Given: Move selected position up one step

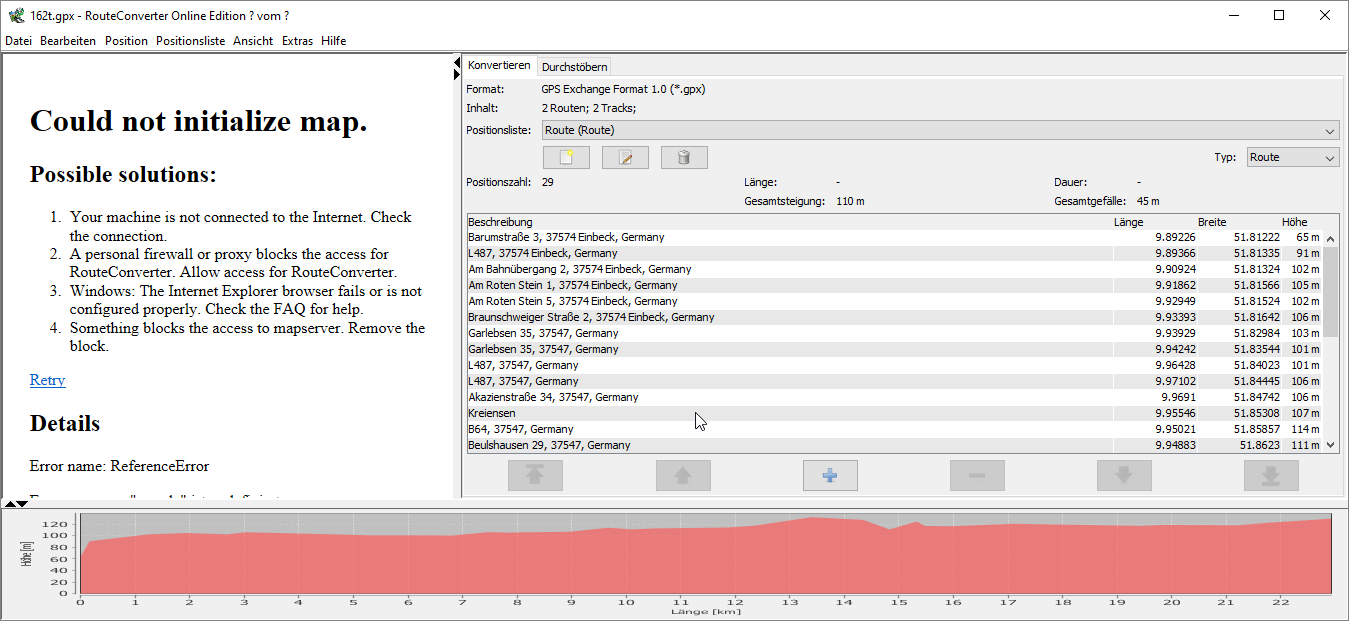Looking at the screenshot, I should (683, 476).
